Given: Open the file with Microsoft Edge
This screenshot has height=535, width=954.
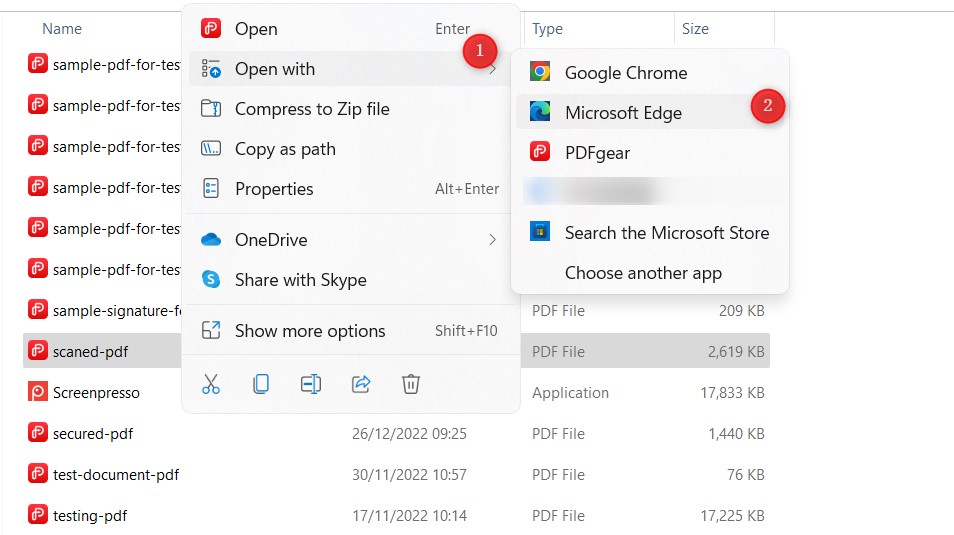Looking at the screenshot, I should click(x=623, y=113).
